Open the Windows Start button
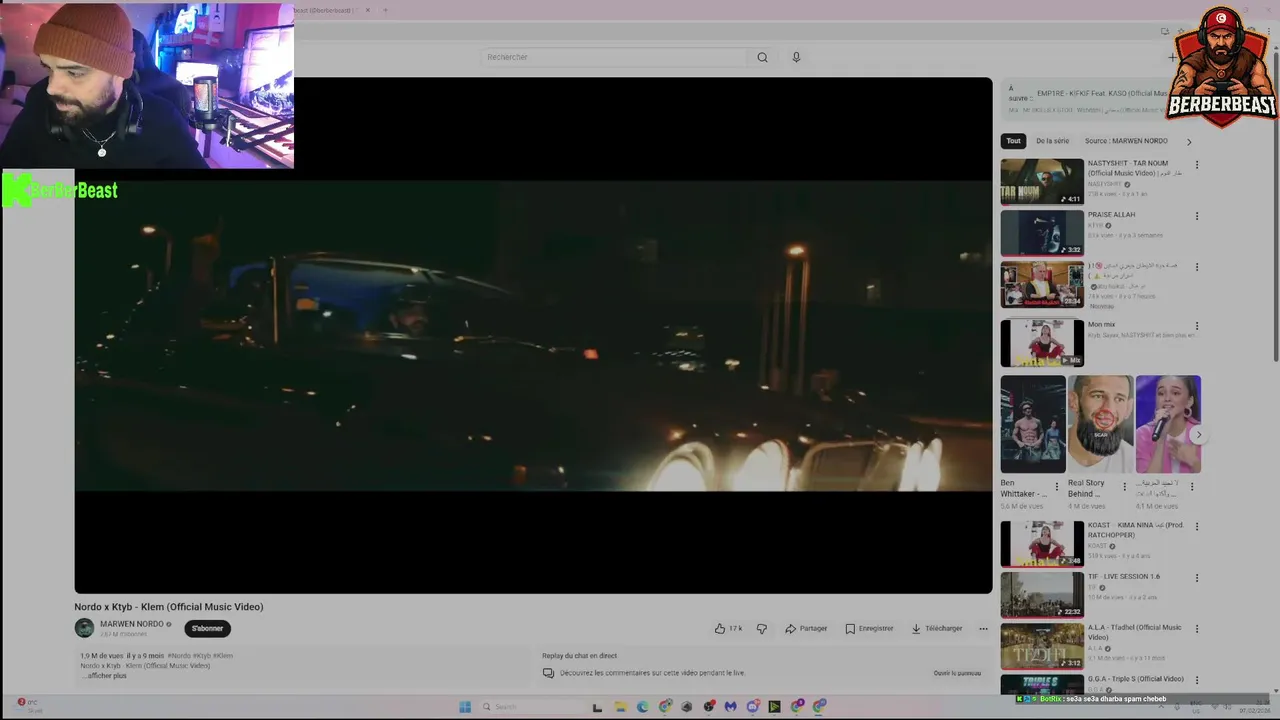The height and width of the screenshot is (720, 1280). tap(465, 707)
